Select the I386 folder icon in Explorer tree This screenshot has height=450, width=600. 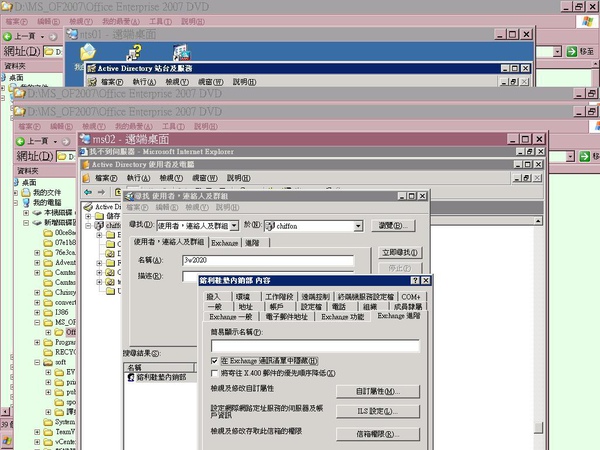48,313
